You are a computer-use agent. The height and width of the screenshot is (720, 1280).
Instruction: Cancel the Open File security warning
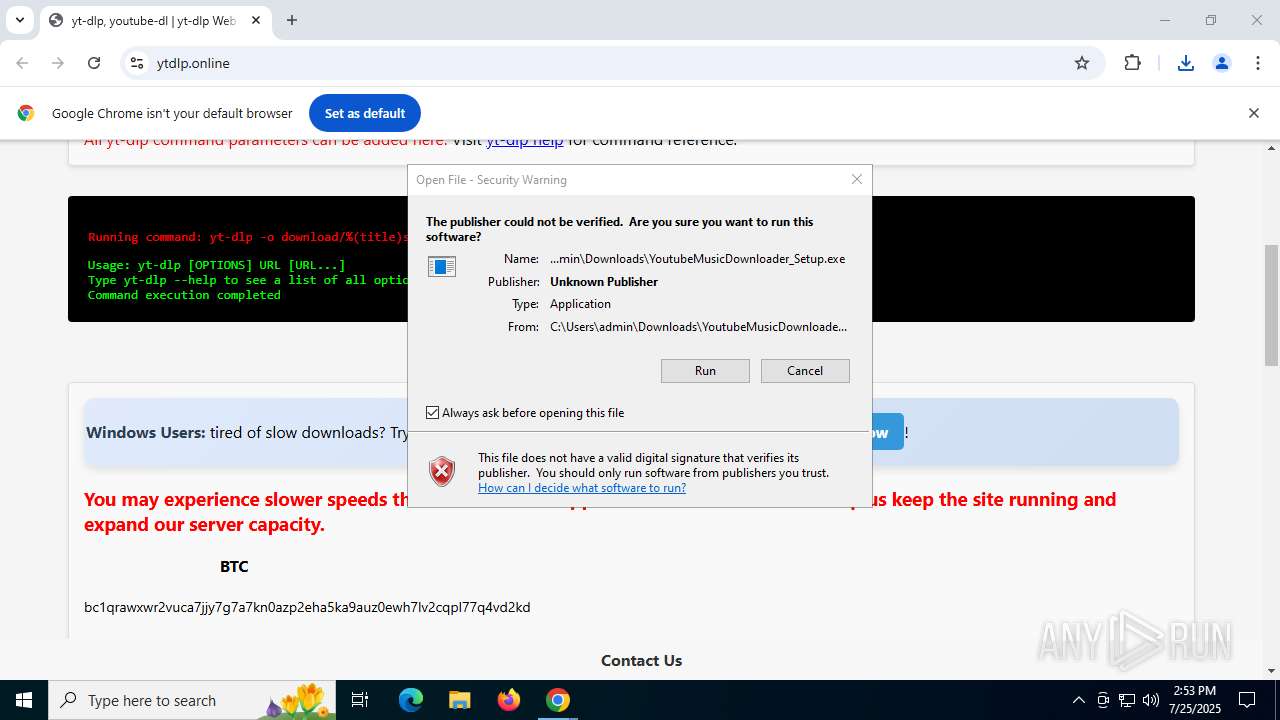tap(805, 371)
